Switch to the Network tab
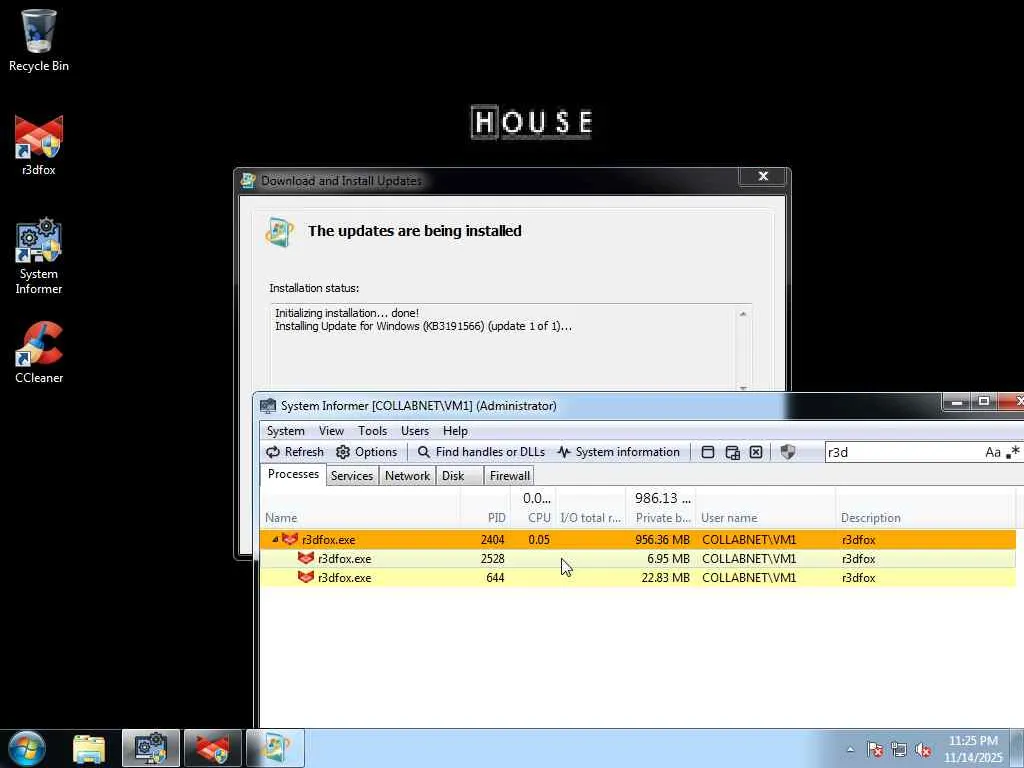 (408, 476)
